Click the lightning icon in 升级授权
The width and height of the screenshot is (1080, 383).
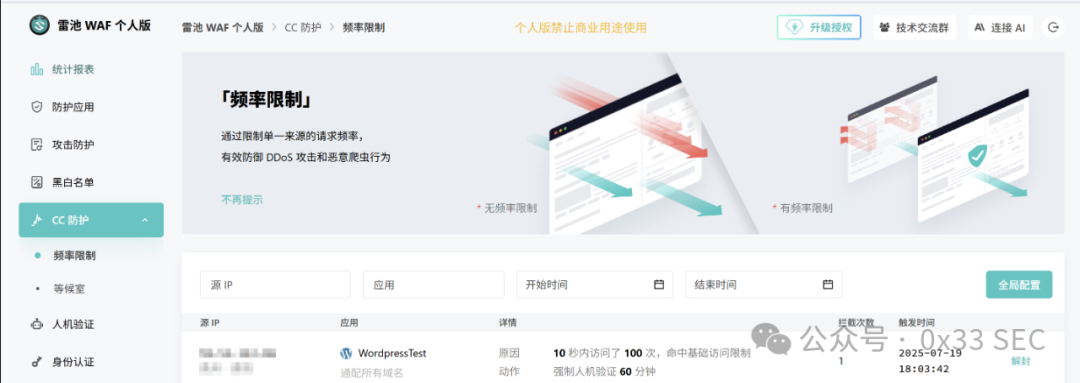[x=795, y=28]
